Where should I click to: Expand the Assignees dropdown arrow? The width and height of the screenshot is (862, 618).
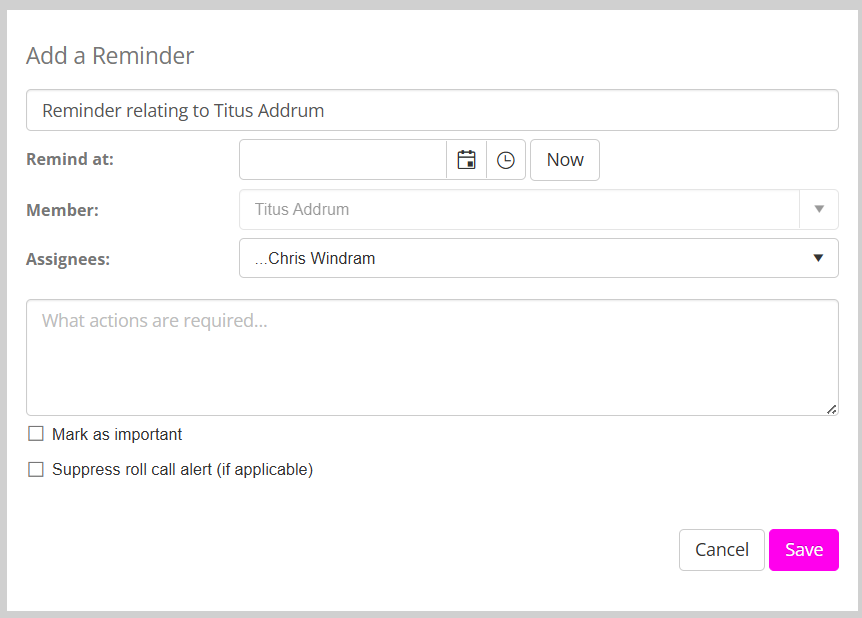818,258
